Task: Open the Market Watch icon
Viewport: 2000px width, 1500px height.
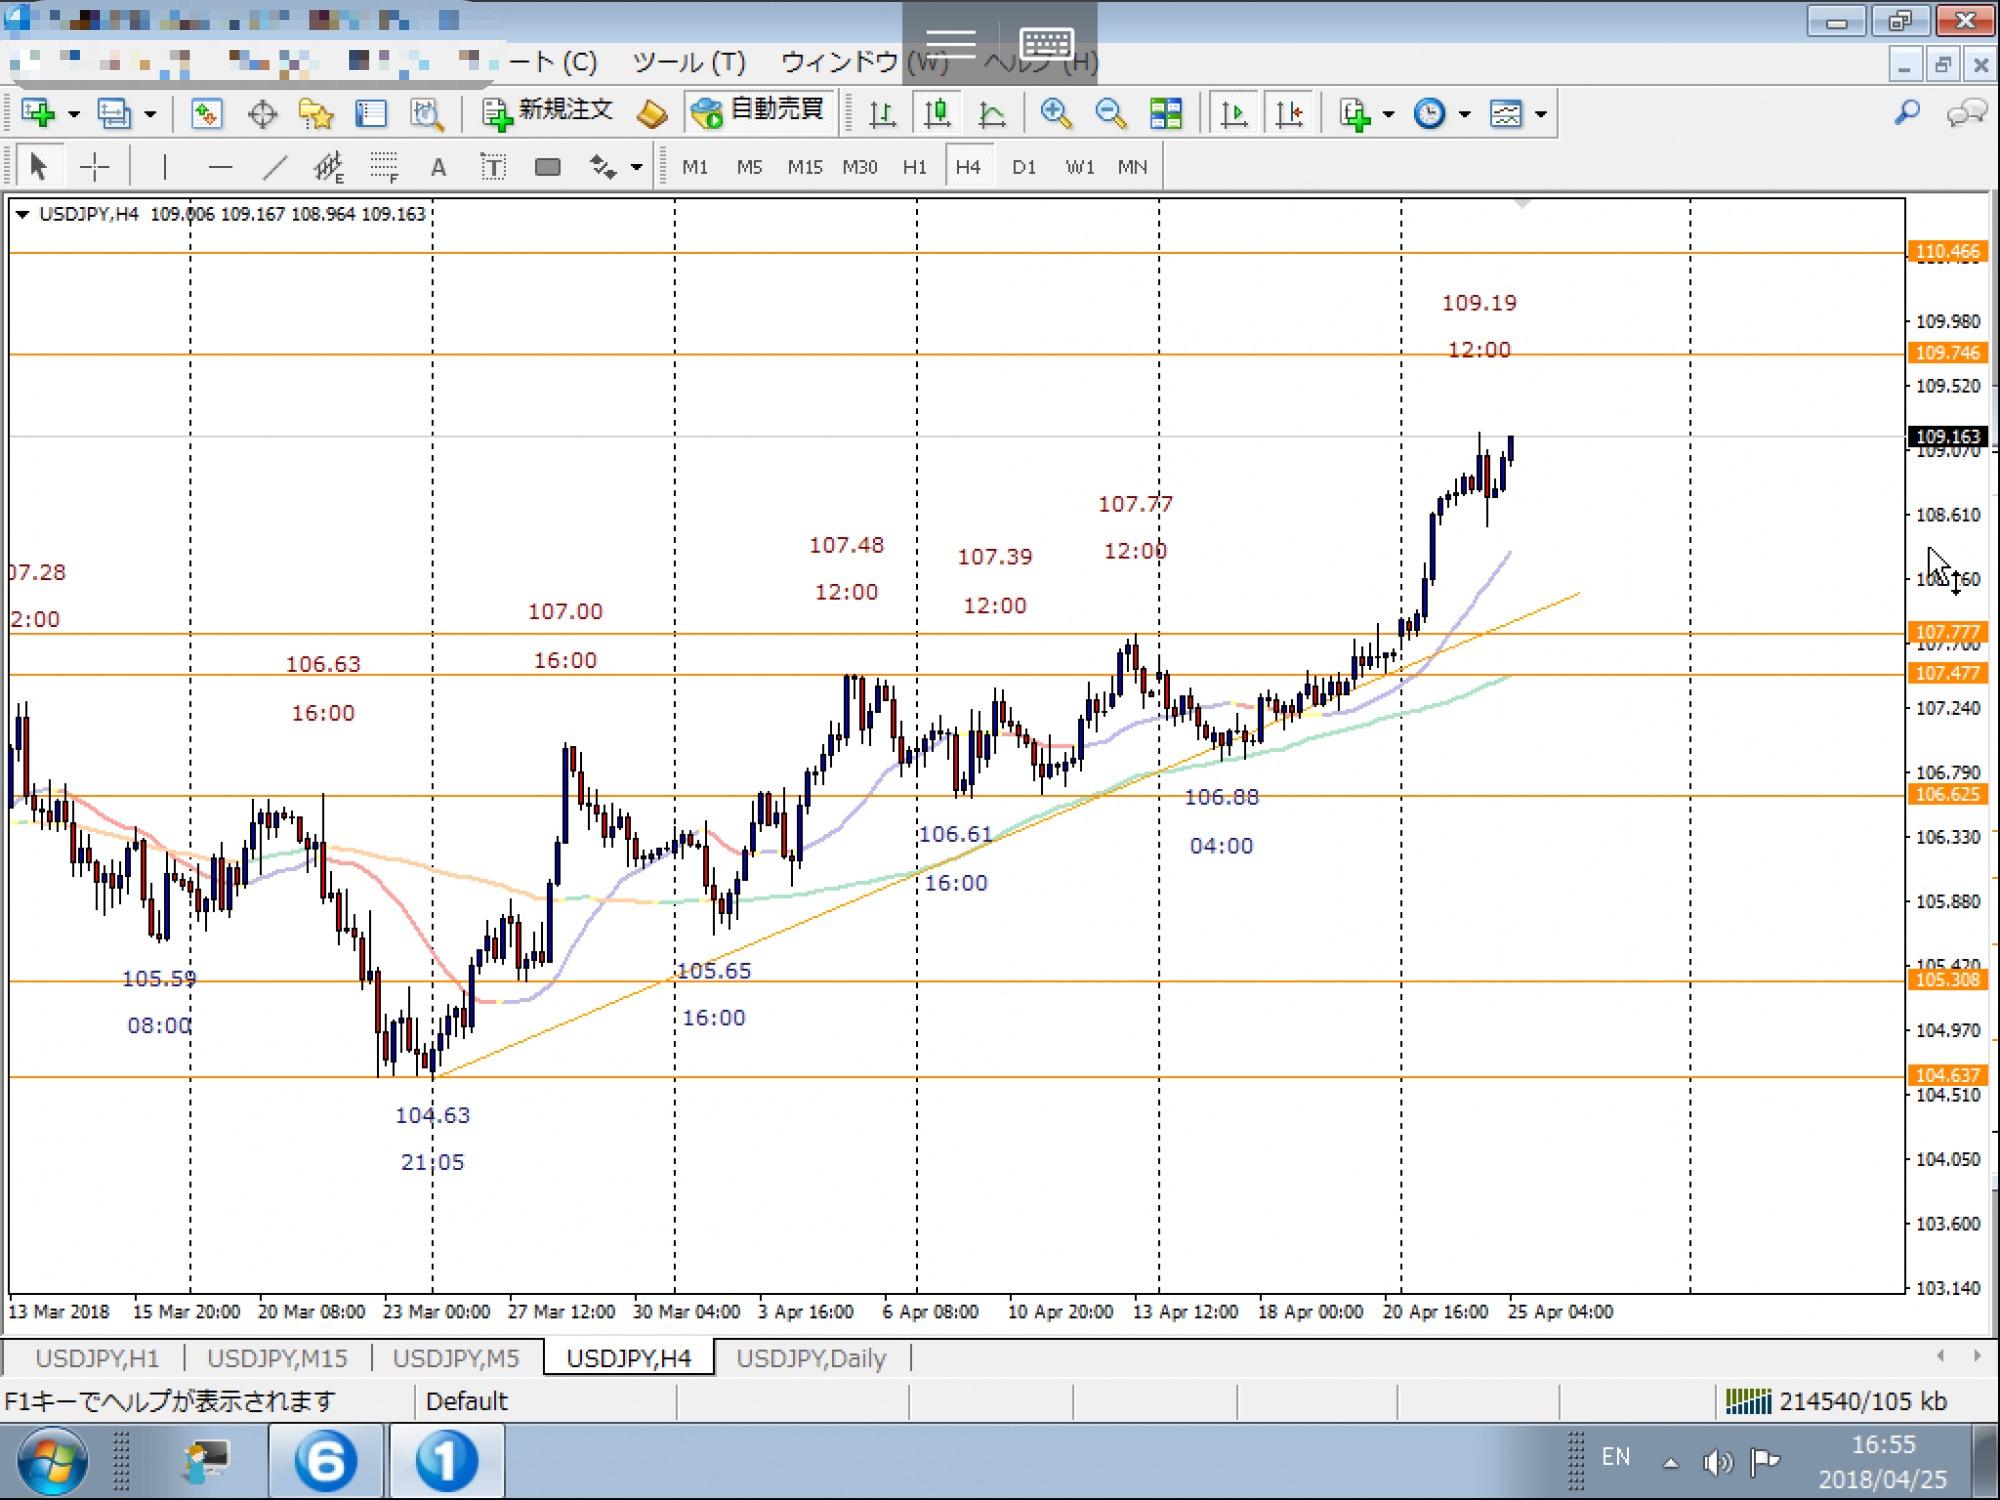Action: (x=206, y=113)
